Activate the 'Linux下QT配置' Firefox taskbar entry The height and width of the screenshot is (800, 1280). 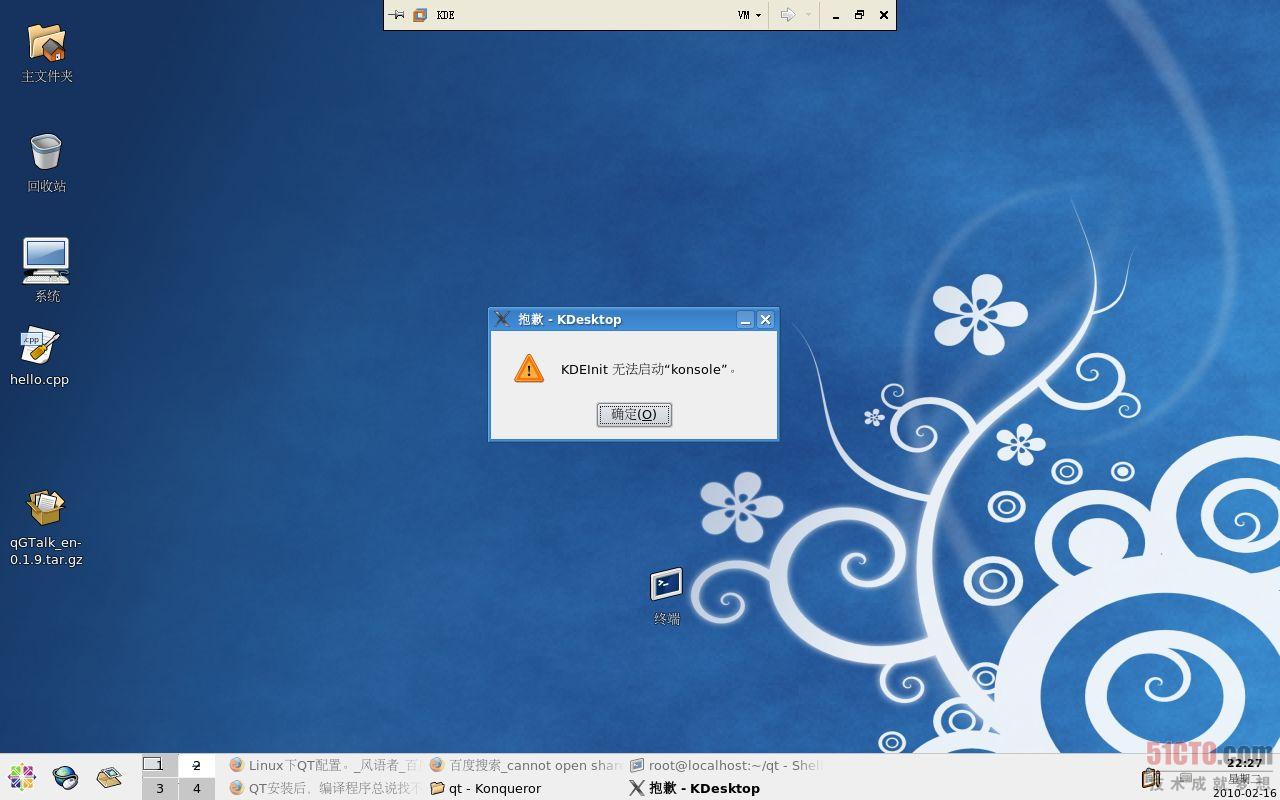325,765
